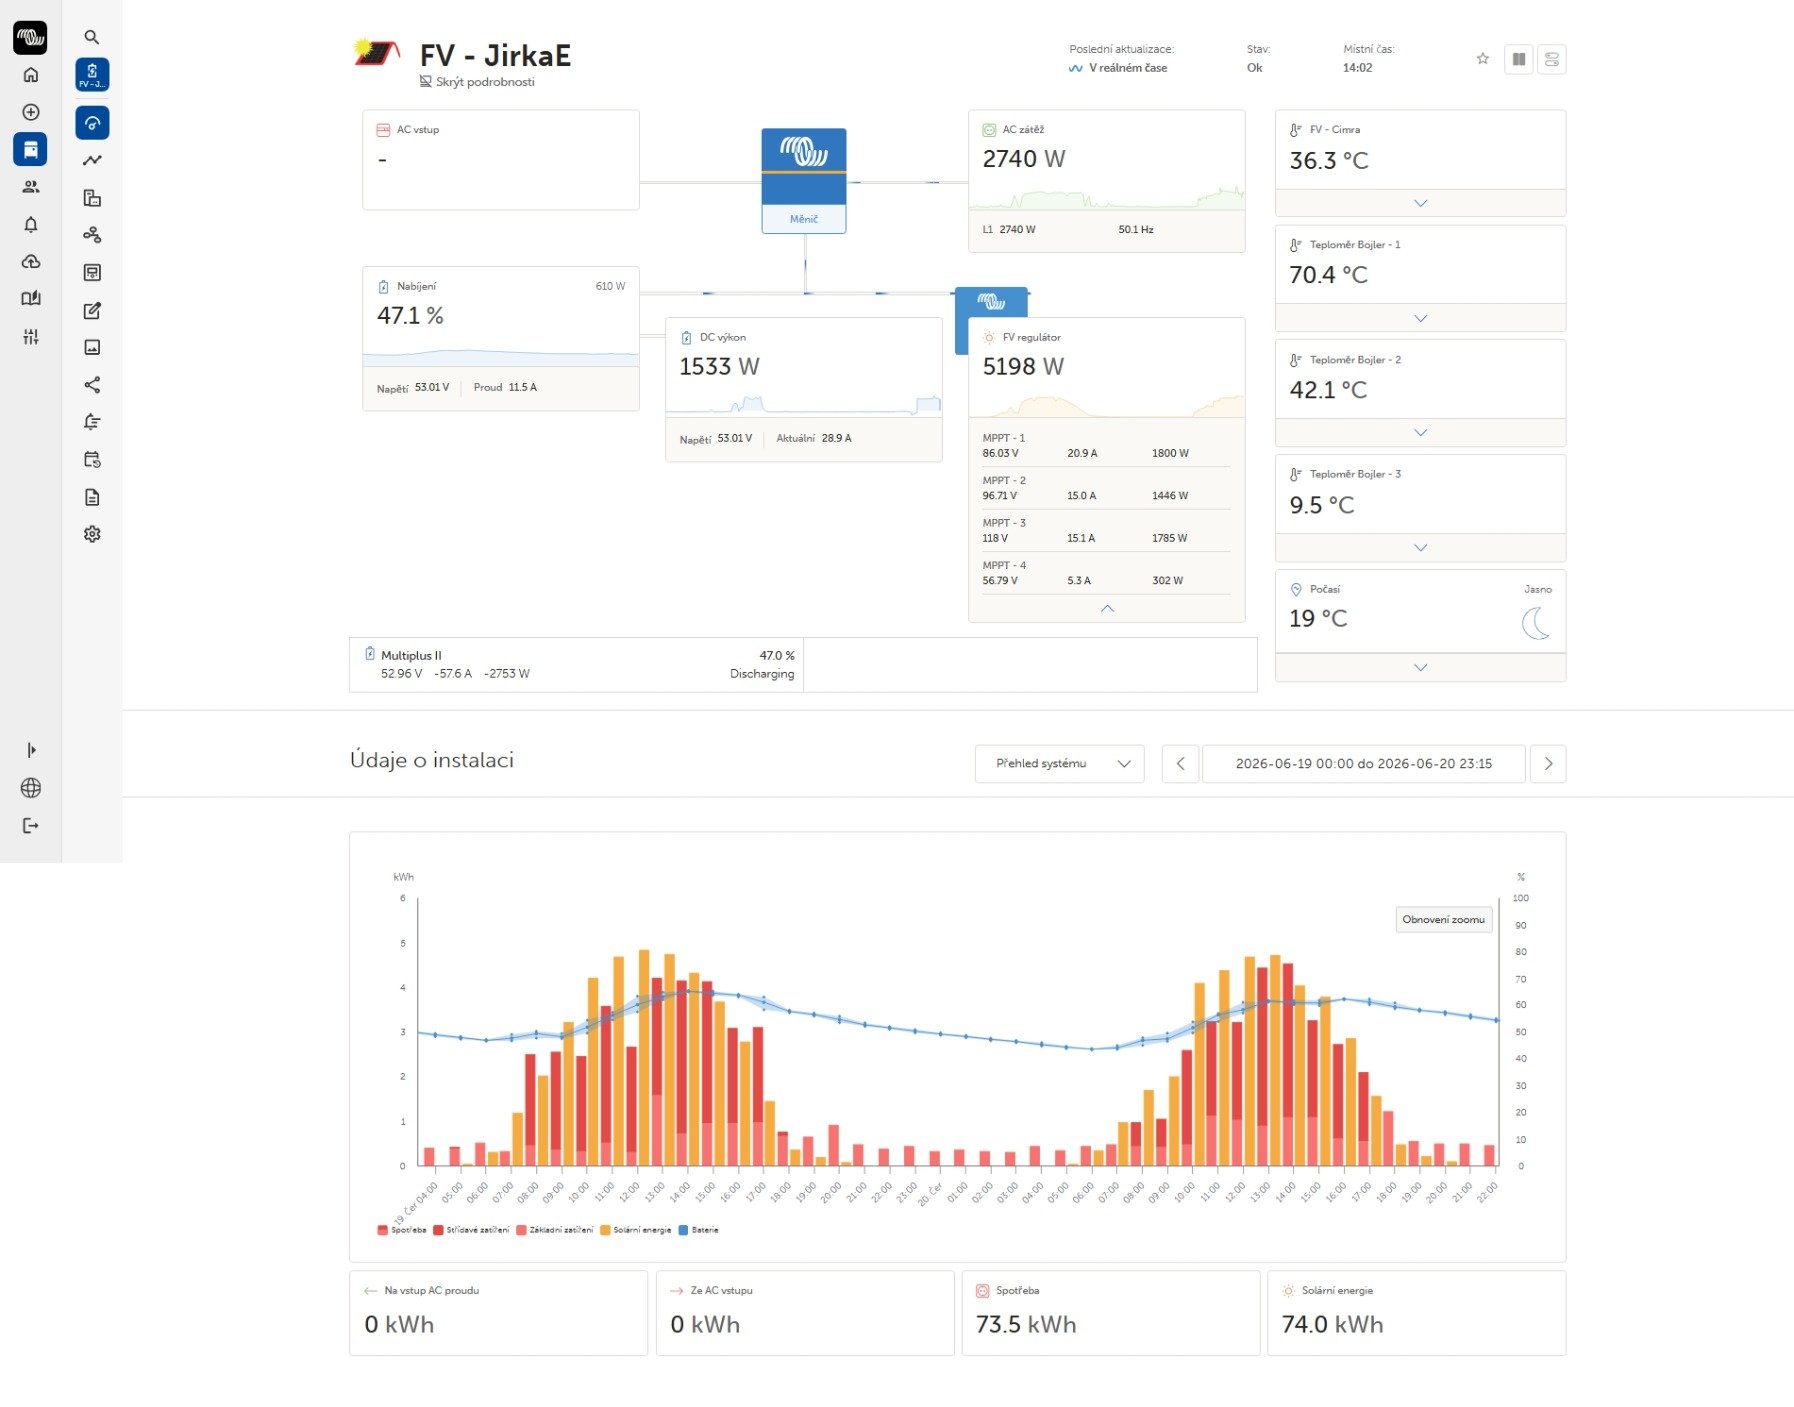Click the Měnič inverter device icon
Image resolution: width=1794 pixels, height=1407 pixels.
(x=804, y=181)
